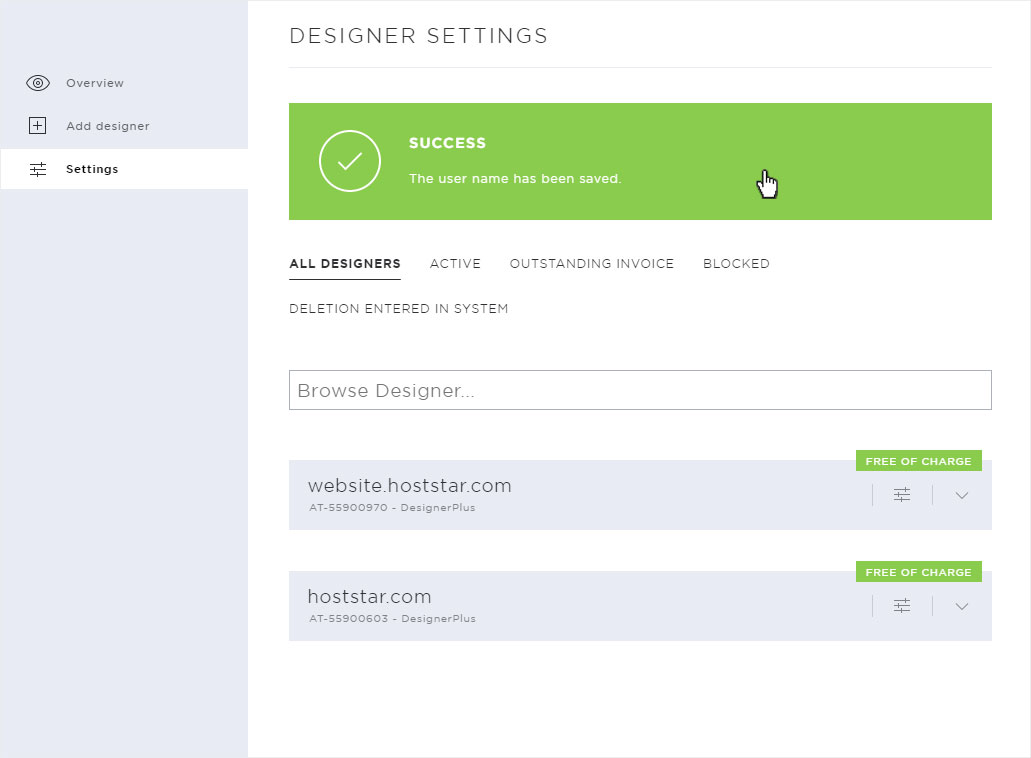
Task: Click the Settings sliders icon in sidebar
Action: [x=38, y=170]
